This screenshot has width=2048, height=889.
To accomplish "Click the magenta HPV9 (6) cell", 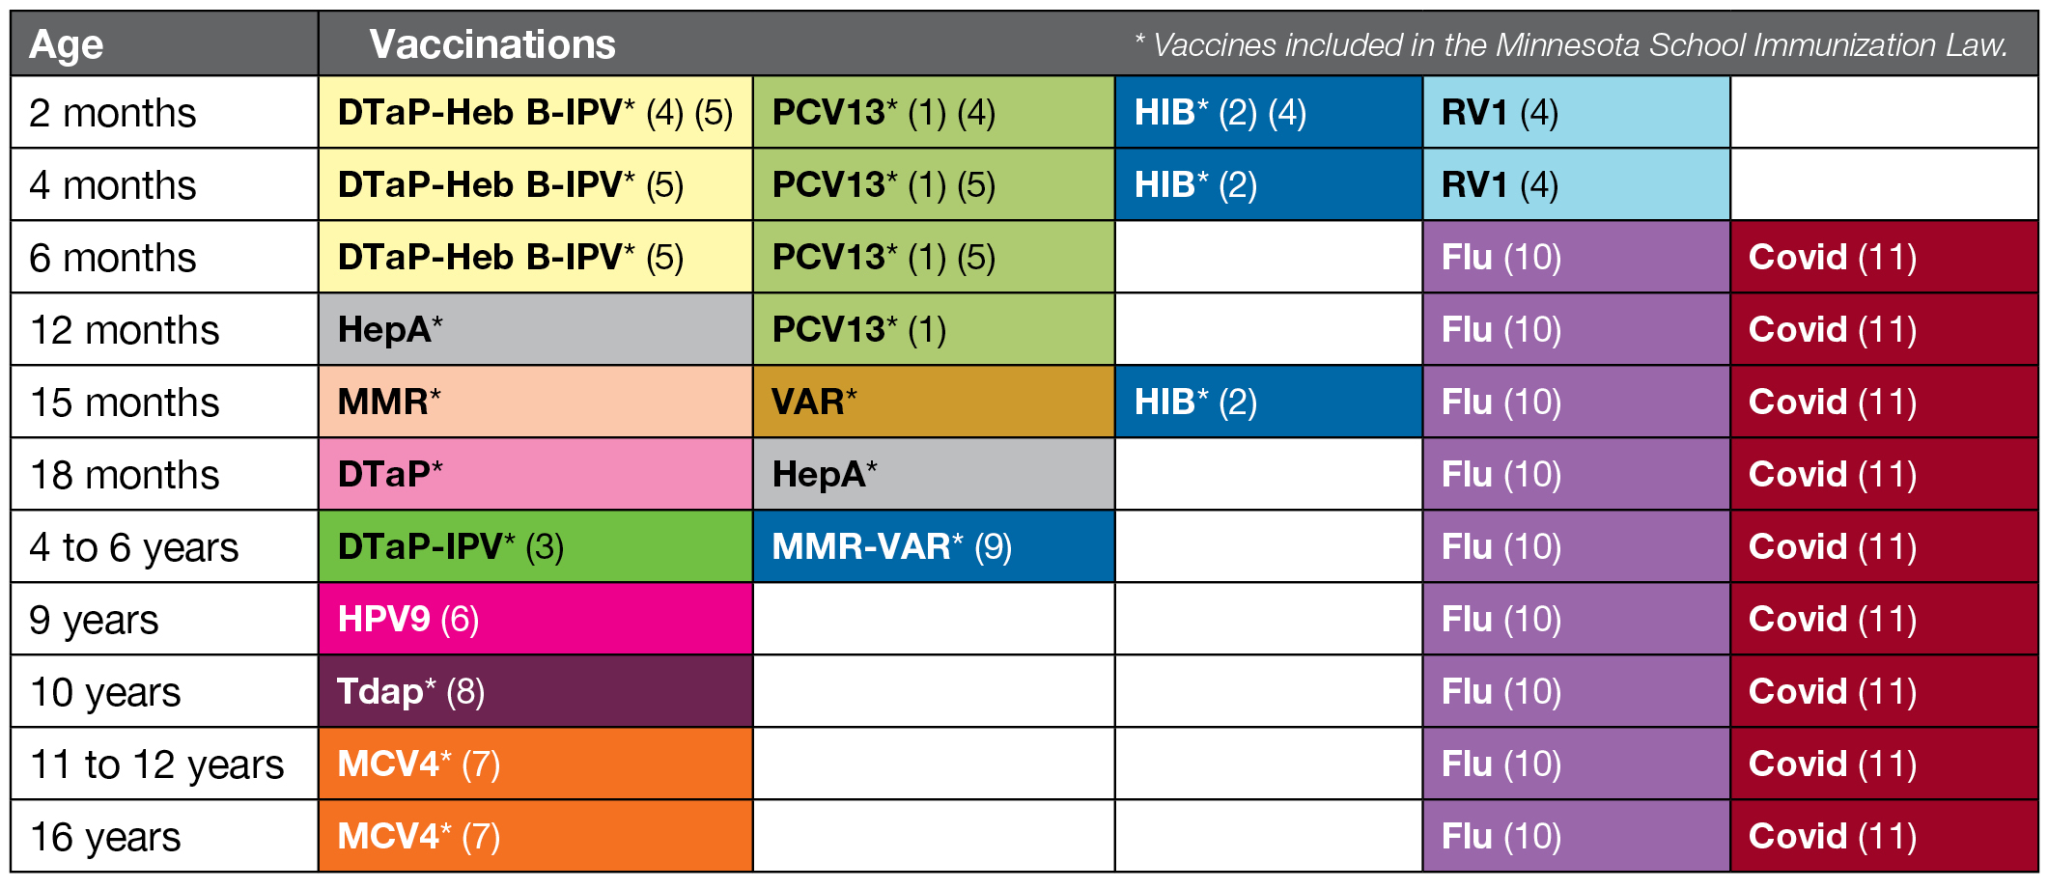I will [x=535, y=619].
